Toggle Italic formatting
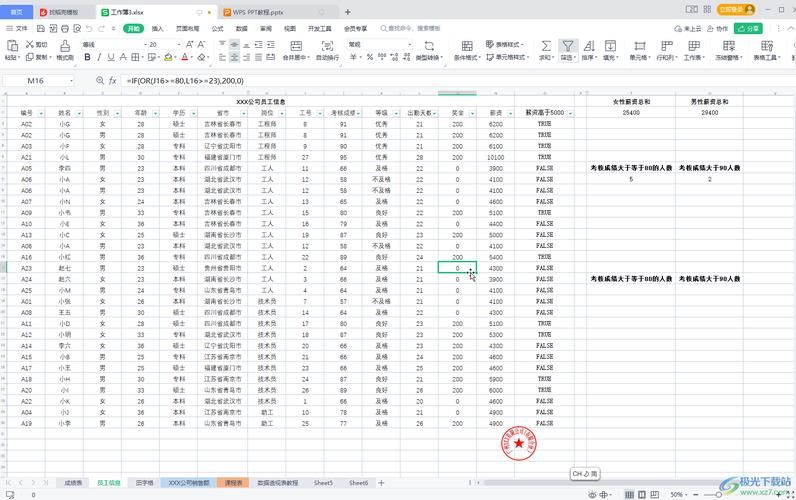796x500 pixels. click(x=99, y=57)
